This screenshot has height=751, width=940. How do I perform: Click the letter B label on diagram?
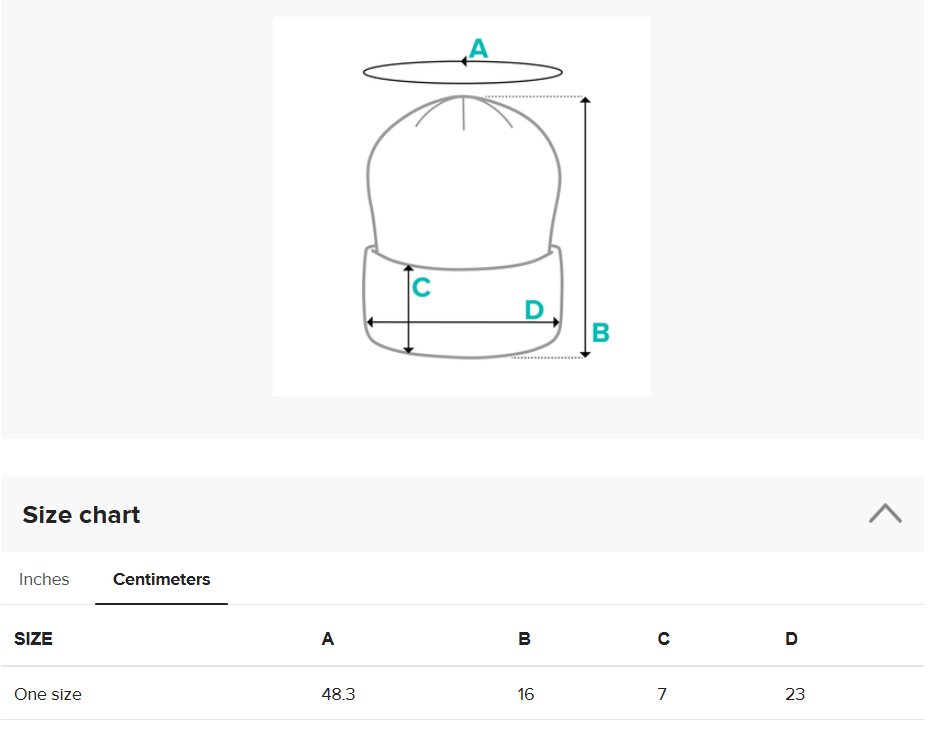[601, 333]
